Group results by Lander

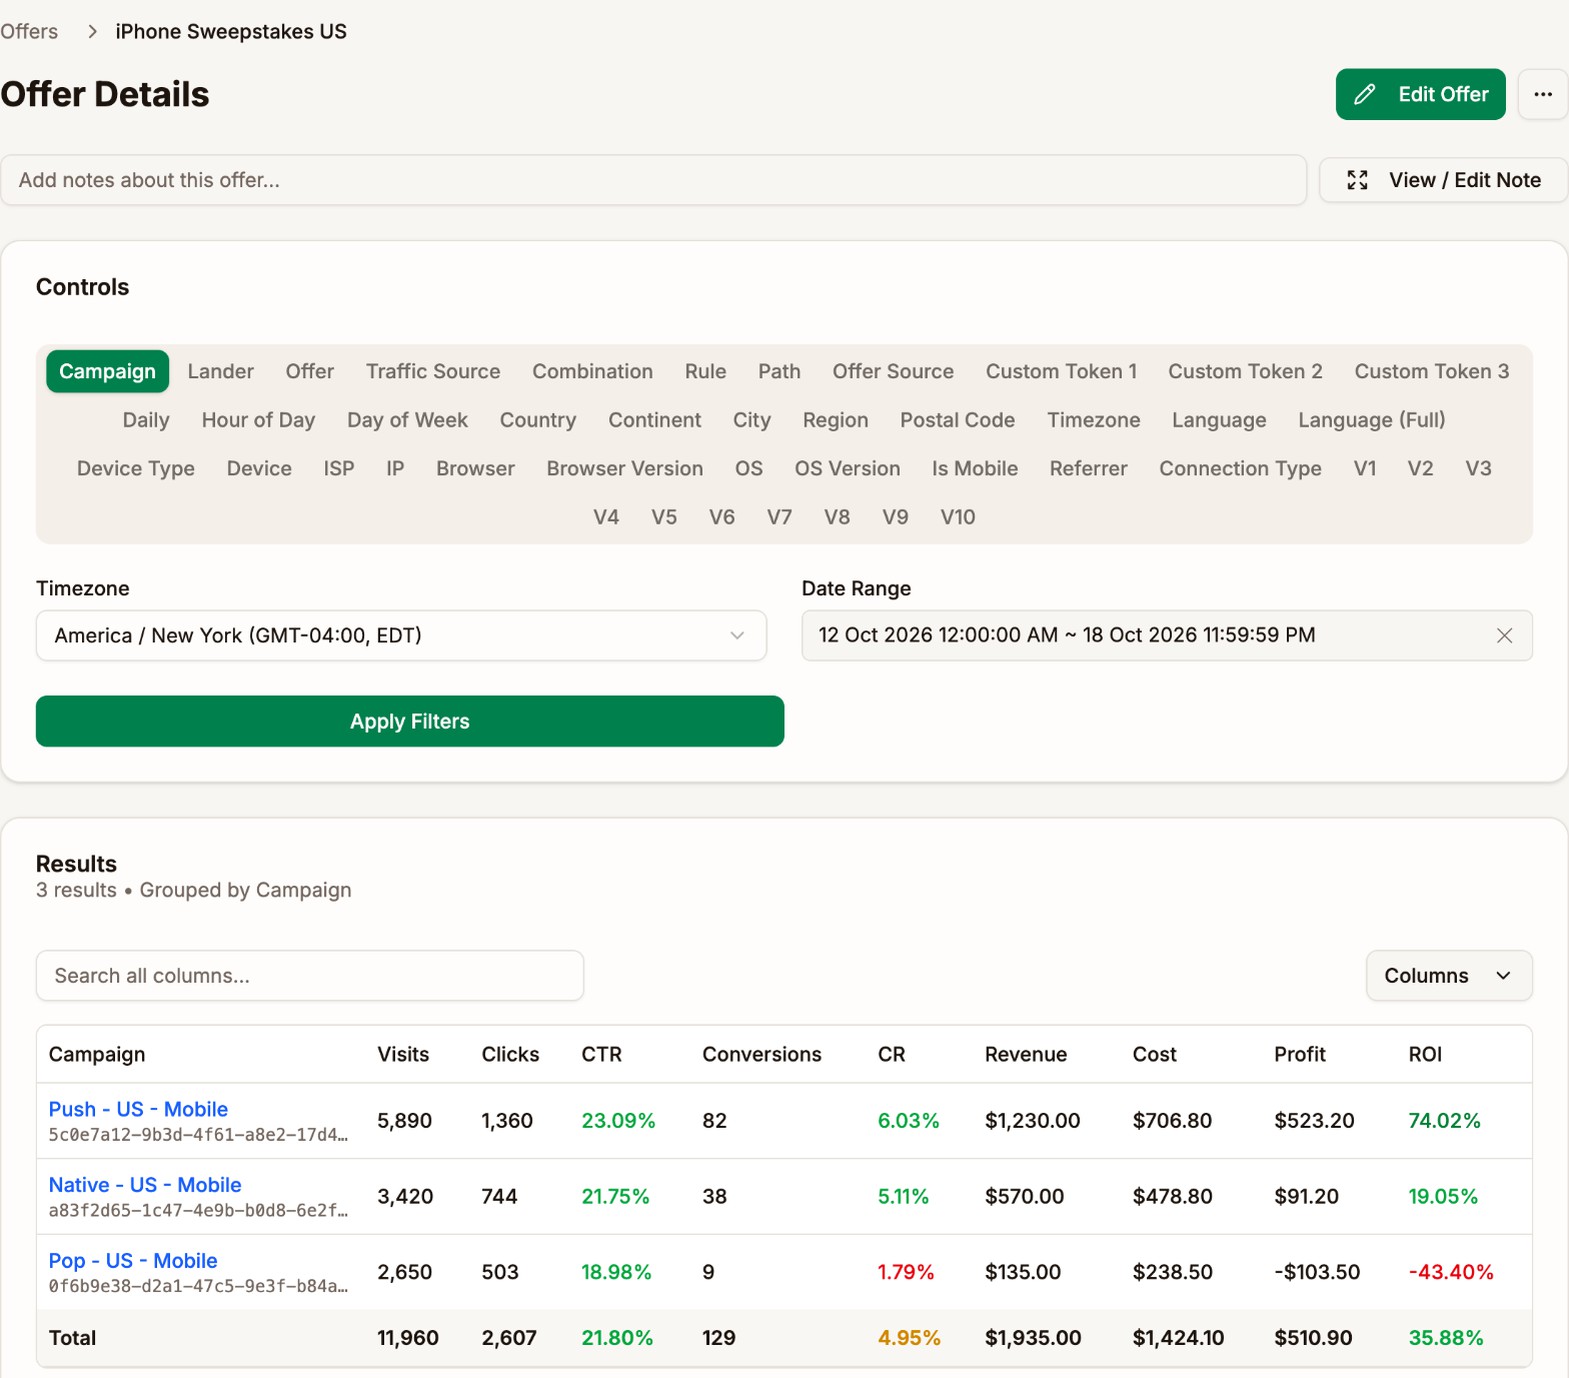point(221,371)
